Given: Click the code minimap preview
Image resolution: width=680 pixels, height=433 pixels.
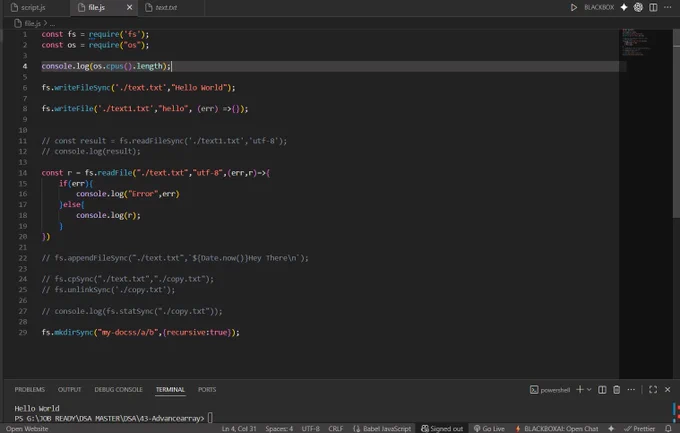Looking at the screenshot, I should coord(635,43).
